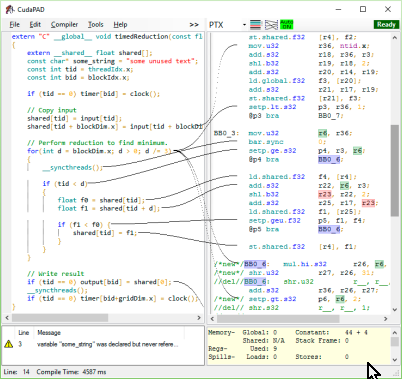Viewport: 402px width, 379px height.
Task: Toggle the colored lines highlight icon
Action: tap(256, 25)
